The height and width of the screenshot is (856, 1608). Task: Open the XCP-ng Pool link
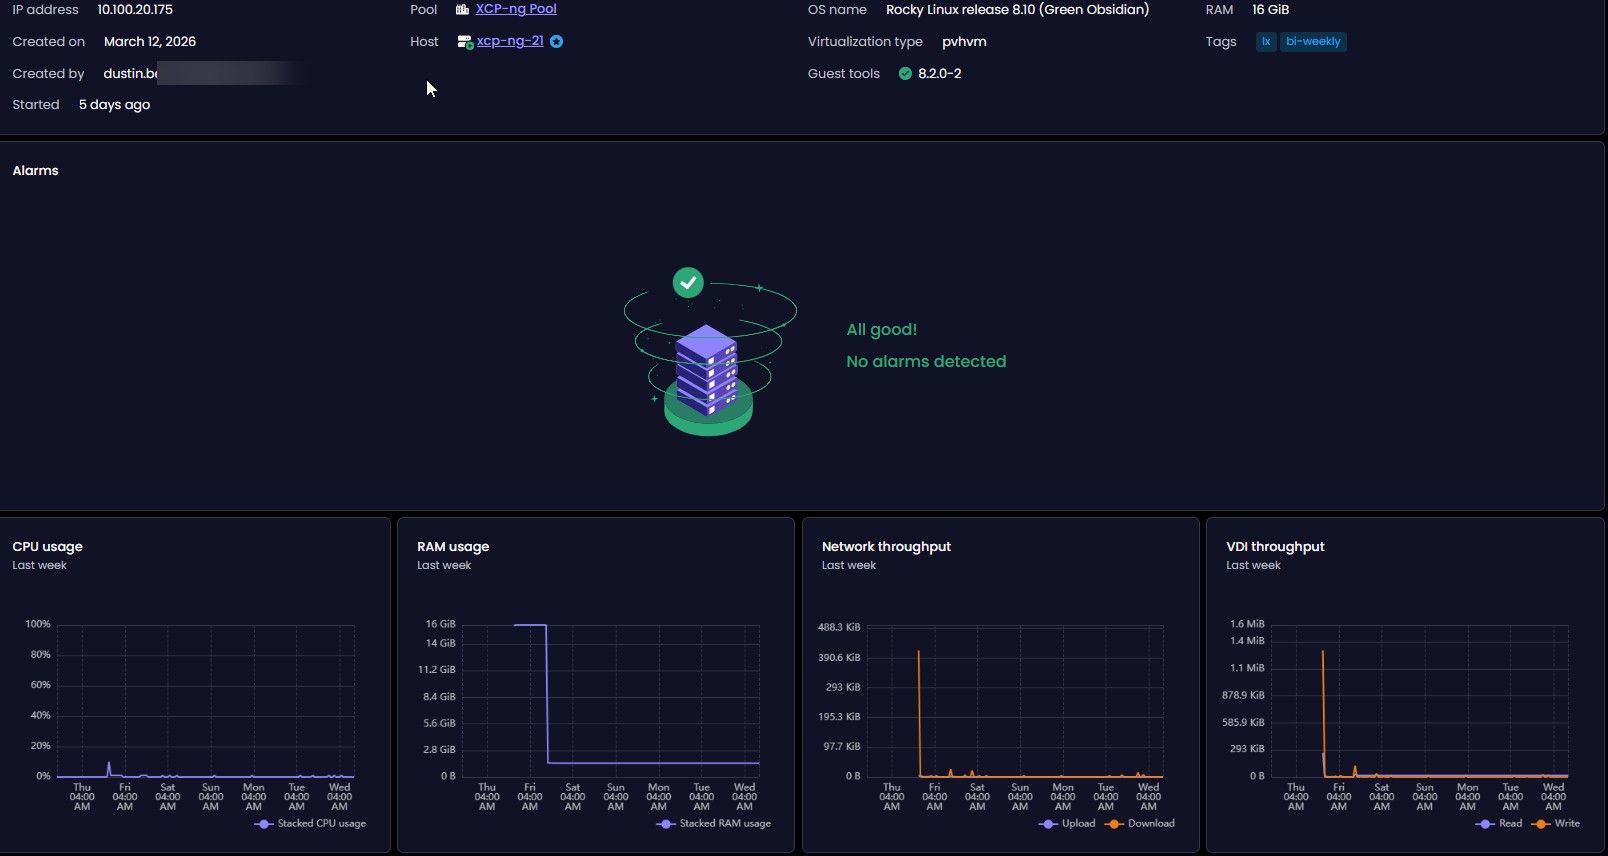[516, 9]
